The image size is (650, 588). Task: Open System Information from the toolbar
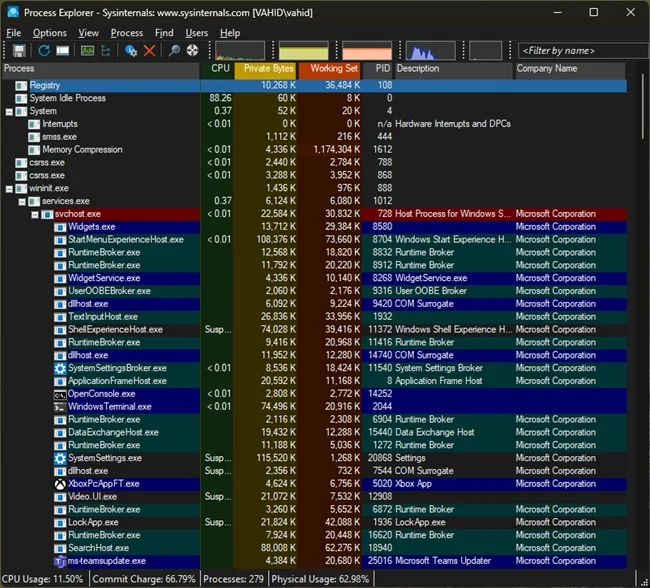click(87, 50)
